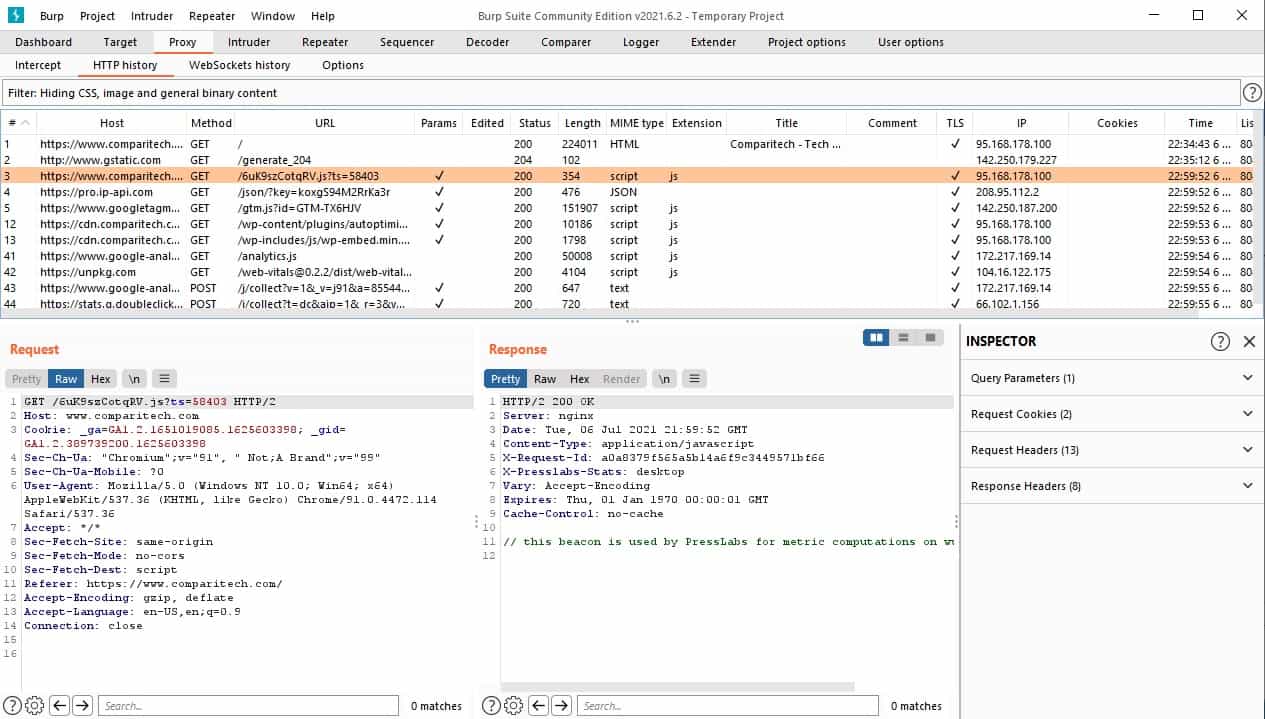1265x719 pixels.
Task: Open the Extender tab
Action: 713,42
